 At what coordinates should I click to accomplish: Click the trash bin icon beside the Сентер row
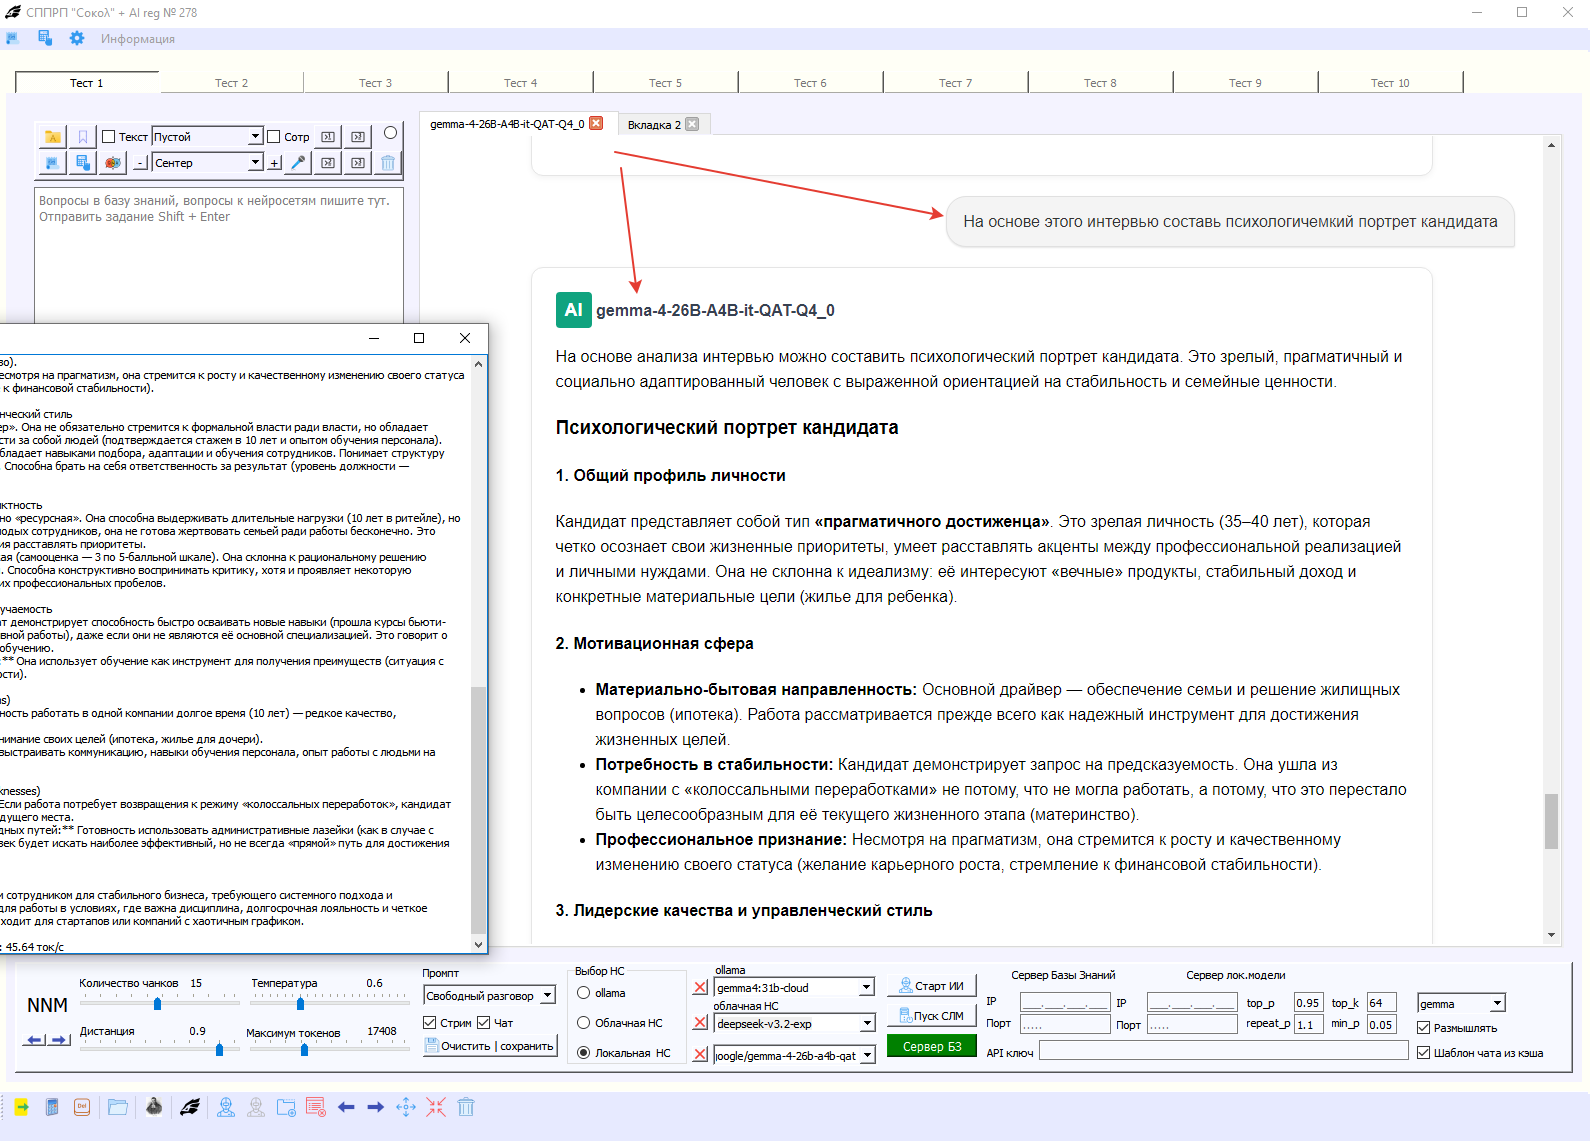[x=388, y=162]
